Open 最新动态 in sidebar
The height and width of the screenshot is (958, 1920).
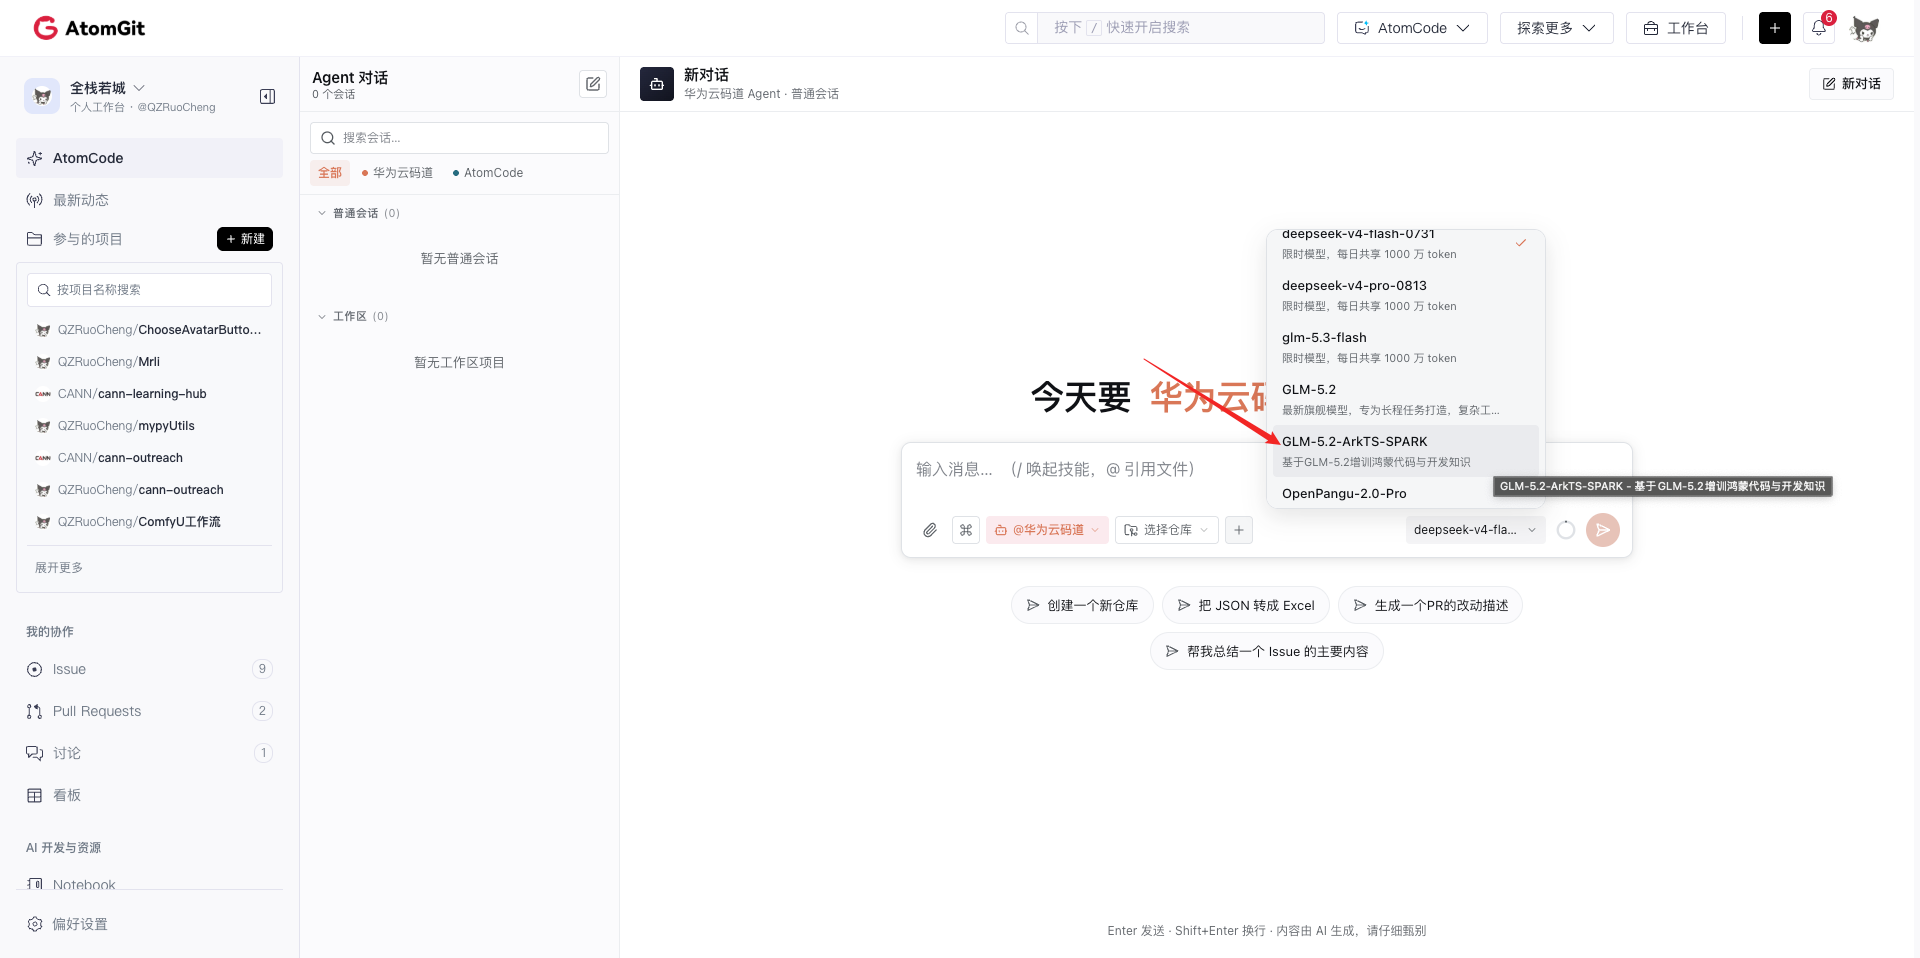click(149, 200)
